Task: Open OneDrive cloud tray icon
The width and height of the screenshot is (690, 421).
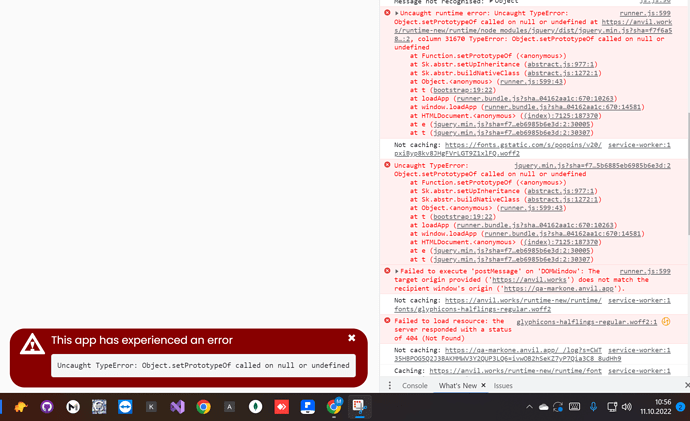Action: pos(543,407)
